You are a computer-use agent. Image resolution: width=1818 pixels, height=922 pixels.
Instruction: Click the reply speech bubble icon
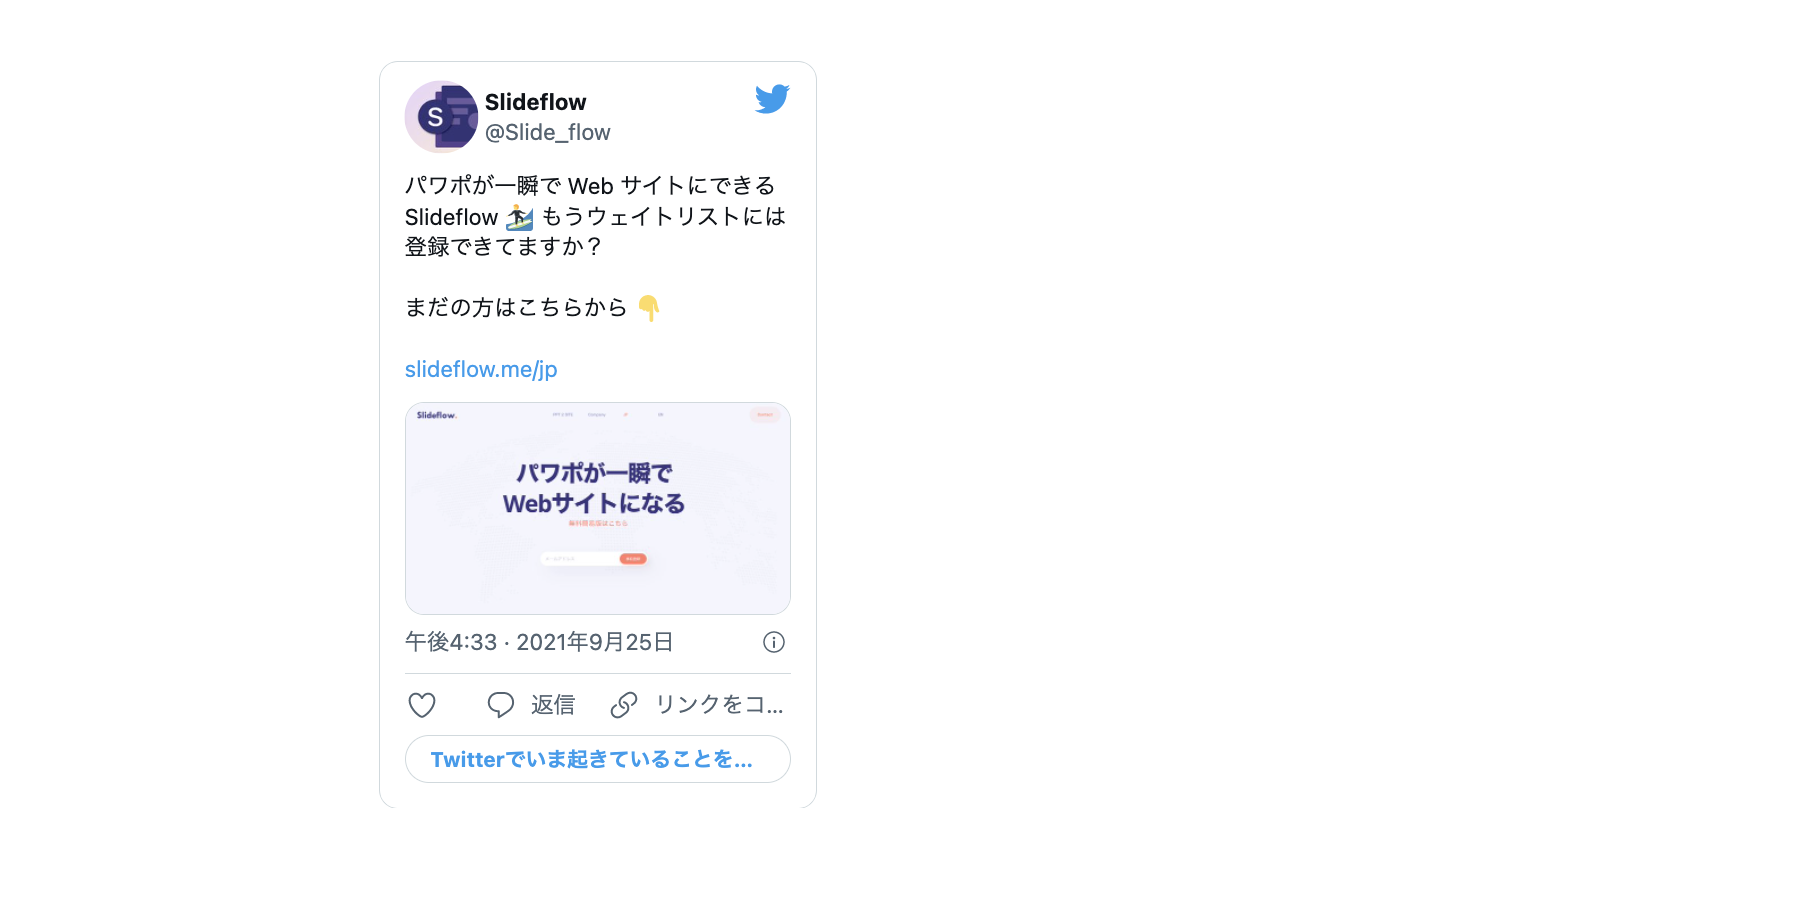500,705
